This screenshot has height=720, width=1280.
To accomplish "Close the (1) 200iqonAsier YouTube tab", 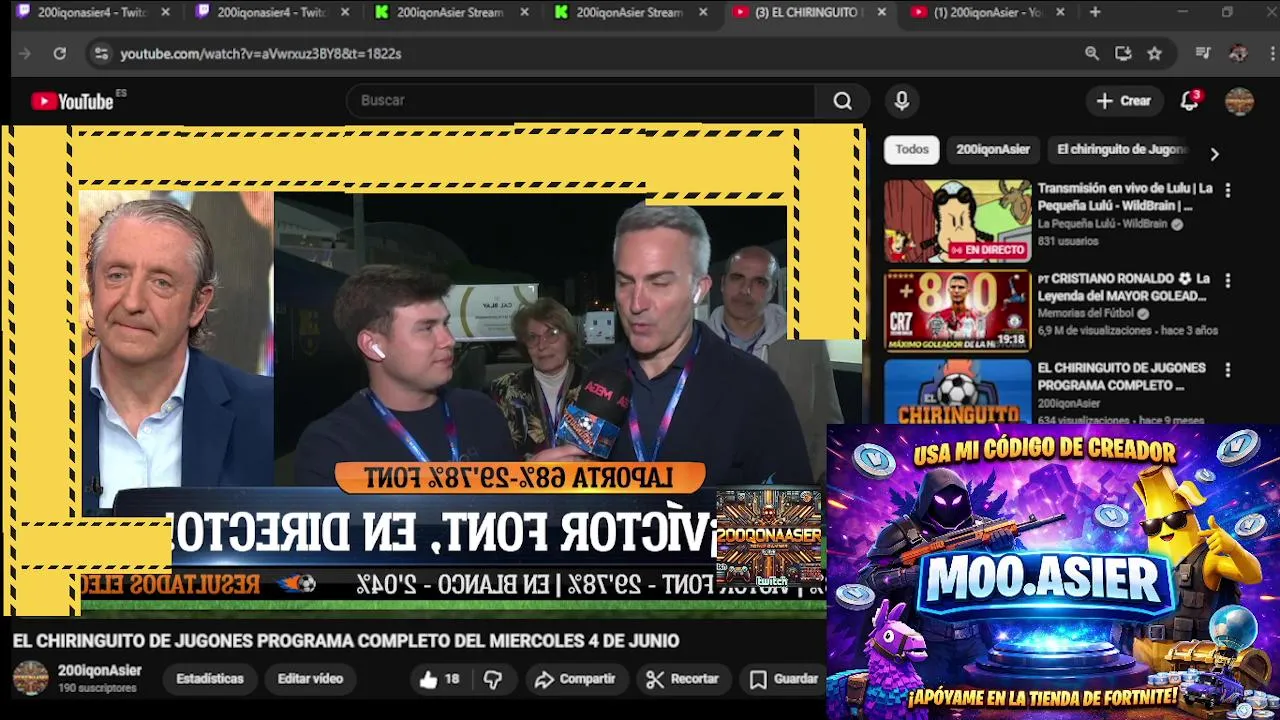I will click(1060, 12).
